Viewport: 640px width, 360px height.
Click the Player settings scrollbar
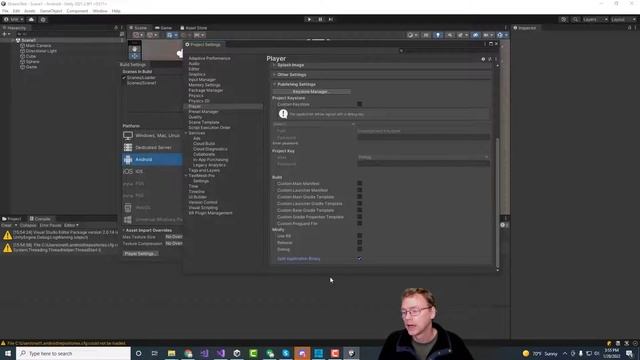pos(497,203)
